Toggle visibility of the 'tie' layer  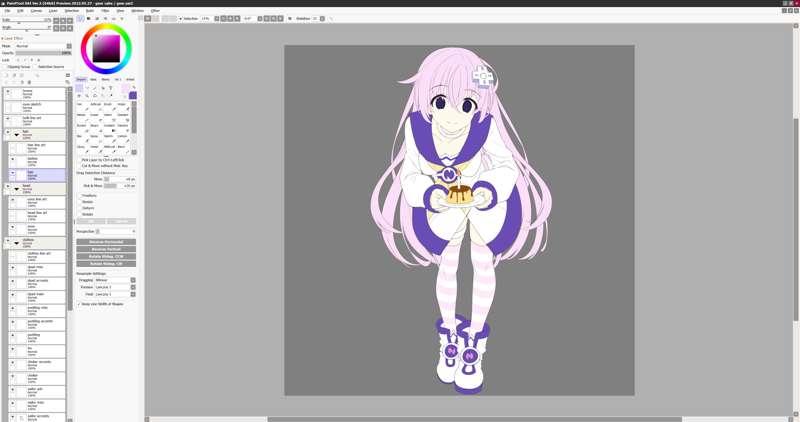pyautogui.click(x=13, y=349)
